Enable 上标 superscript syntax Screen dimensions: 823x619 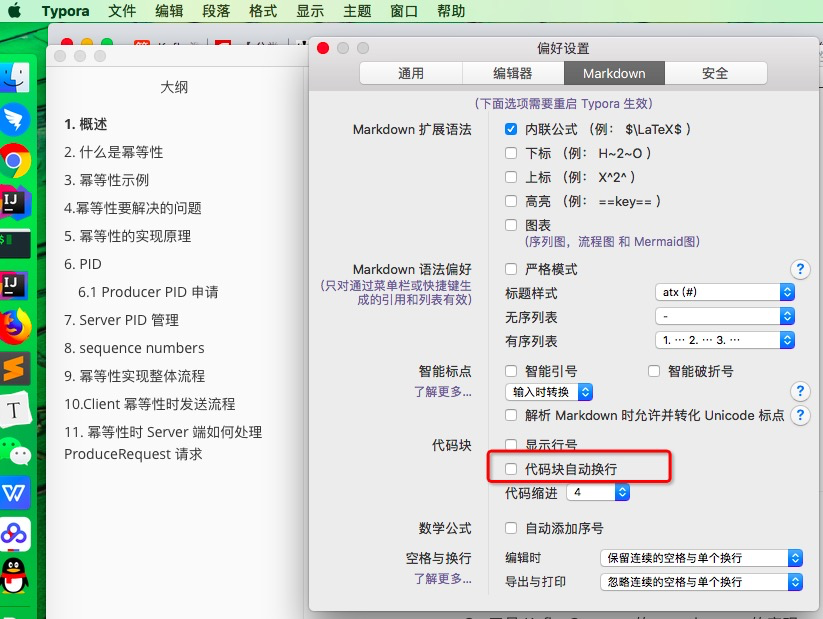(x=511, y=177)
